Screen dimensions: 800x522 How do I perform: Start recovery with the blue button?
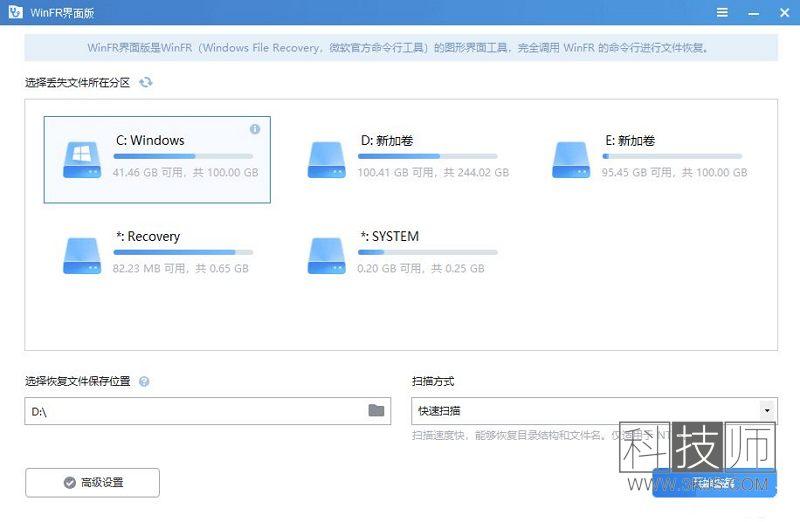pyautogui.click(x=714, y=483)
